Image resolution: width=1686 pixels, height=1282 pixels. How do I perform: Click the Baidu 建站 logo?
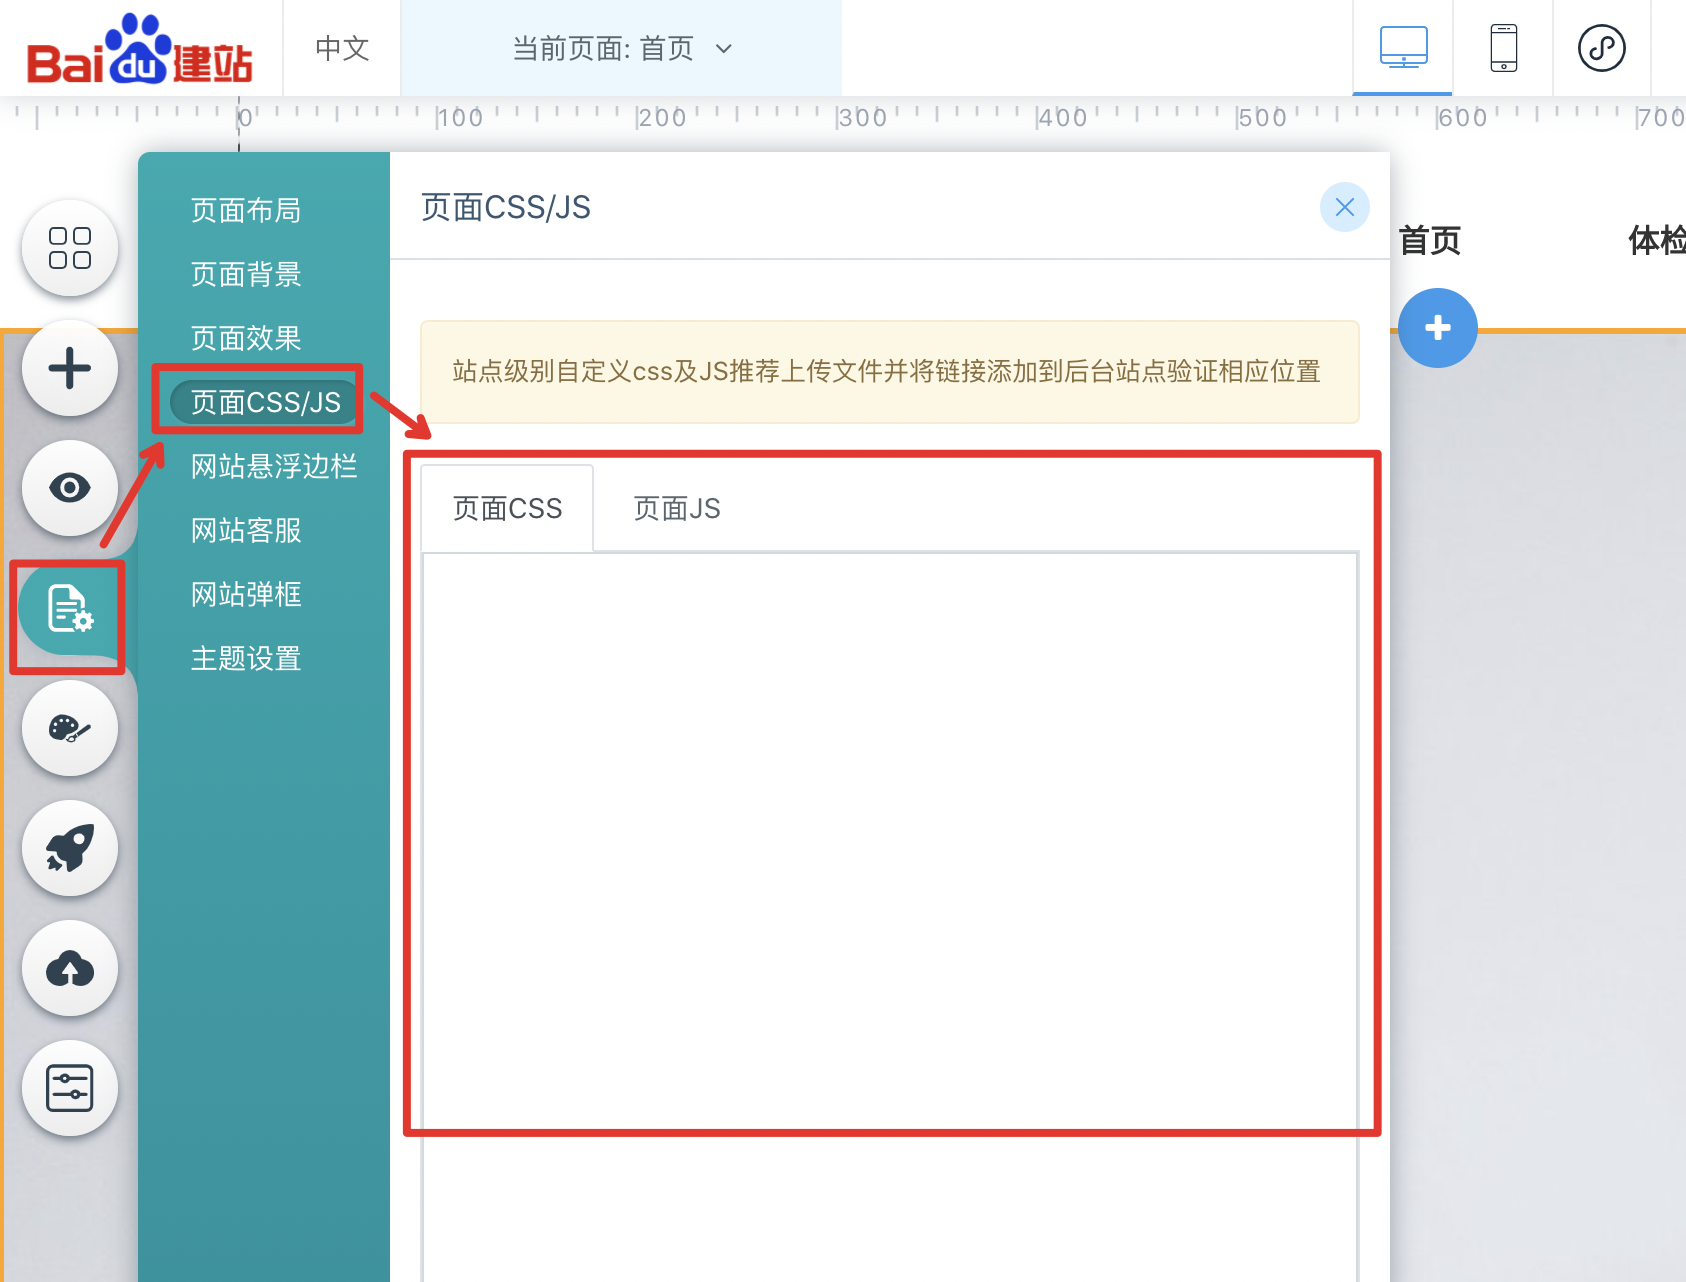tap(139, 50)
